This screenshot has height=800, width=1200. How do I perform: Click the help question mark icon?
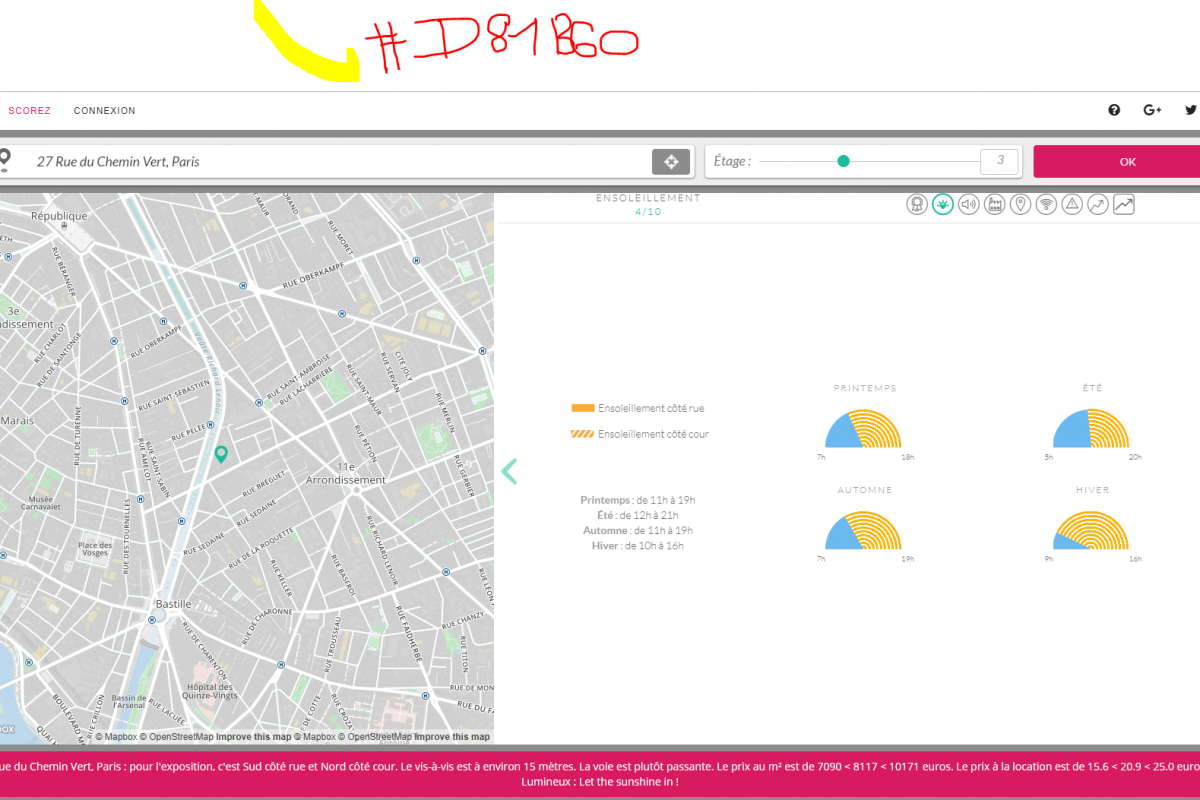point(1114,110)
